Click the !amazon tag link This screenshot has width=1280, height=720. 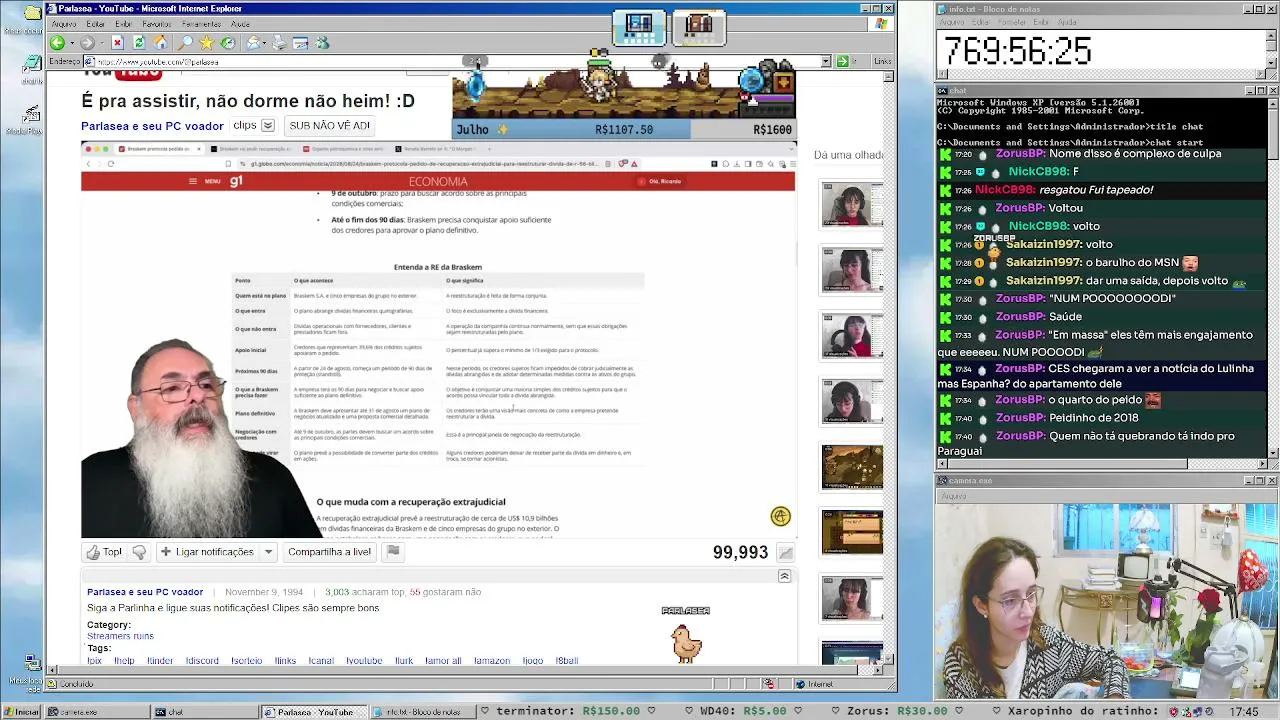491,661
